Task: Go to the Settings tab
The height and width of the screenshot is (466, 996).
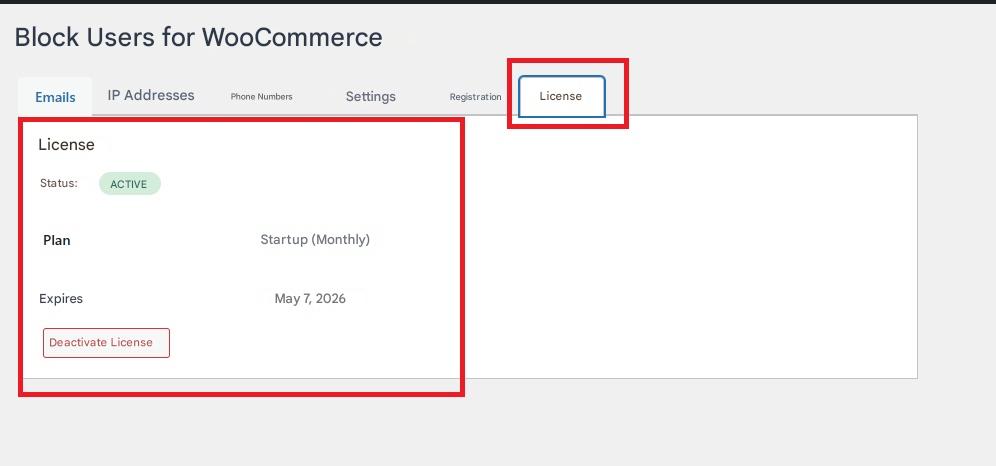Action: point(370,97)
